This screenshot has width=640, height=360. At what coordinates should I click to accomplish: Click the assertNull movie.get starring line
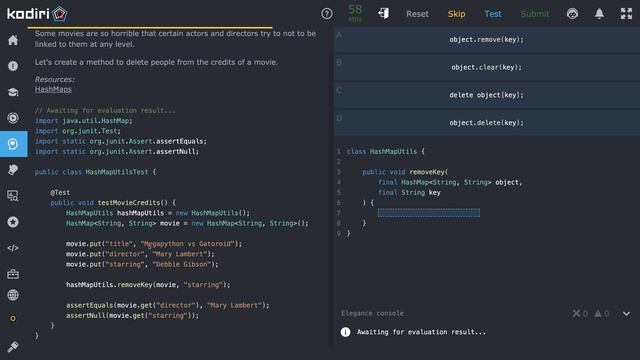coord(132,316)
